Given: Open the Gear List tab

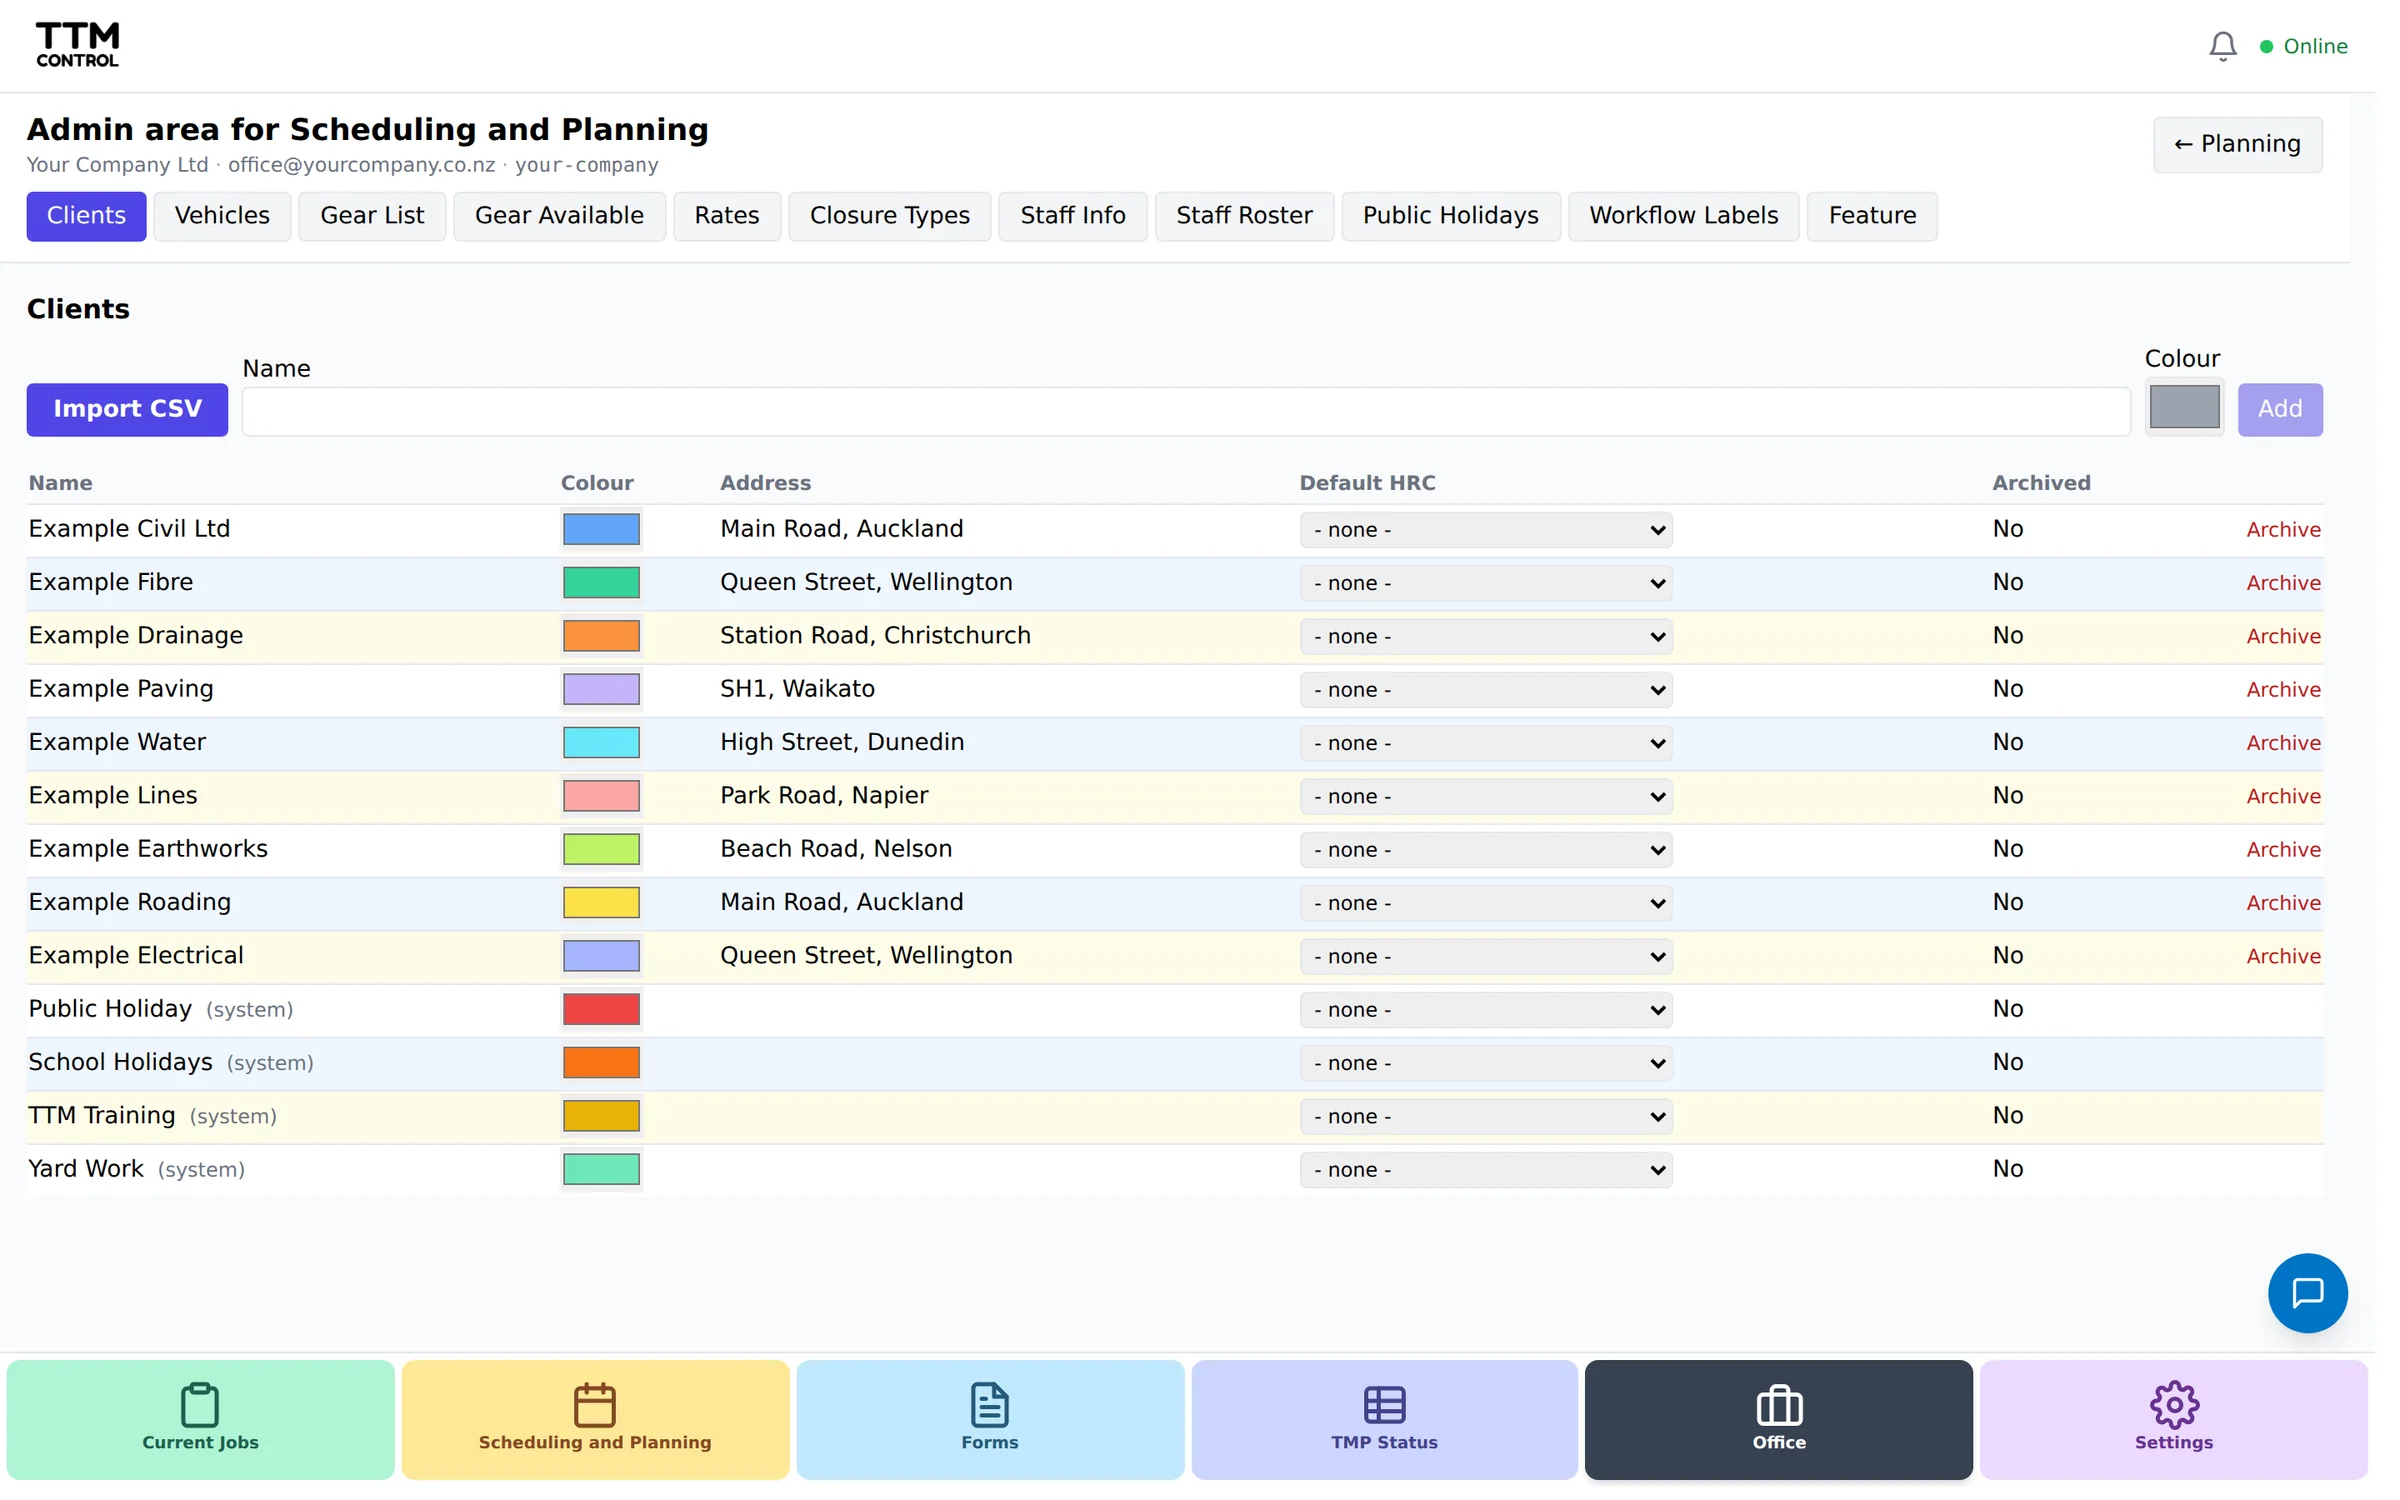Looking at the screenshot, I should point(372,216).
